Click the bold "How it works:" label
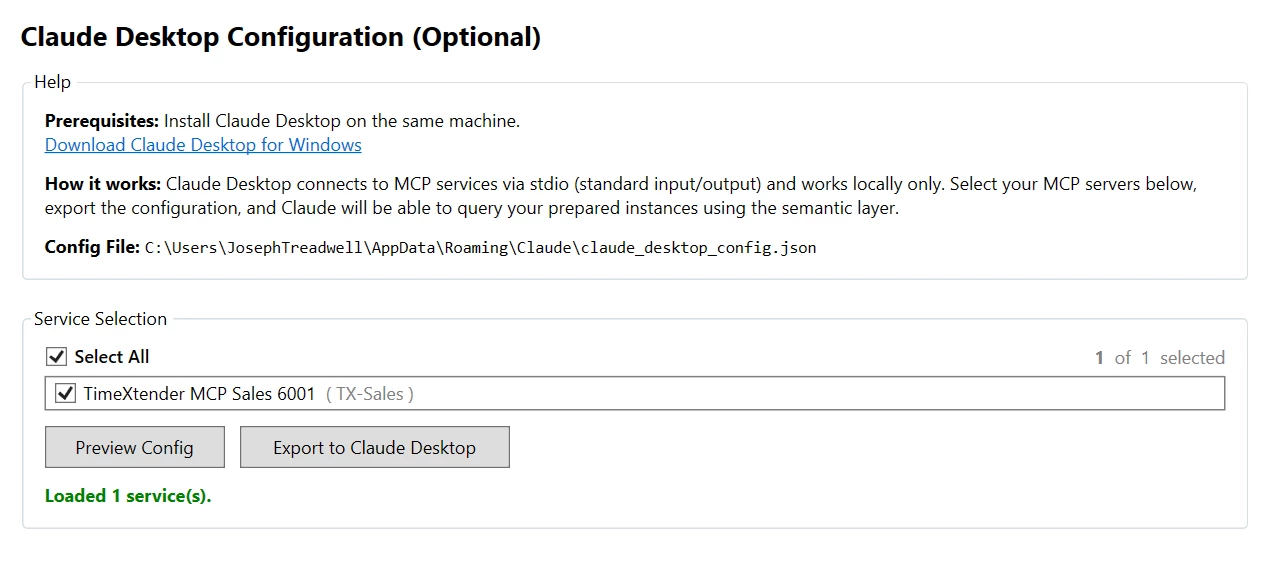1261x587 pixels. pos(103,184)
